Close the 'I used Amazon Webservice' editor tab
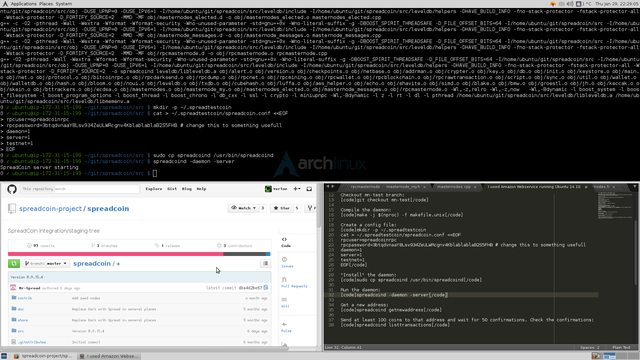Viewport: 640px width, 360px height. pos(586,187)
